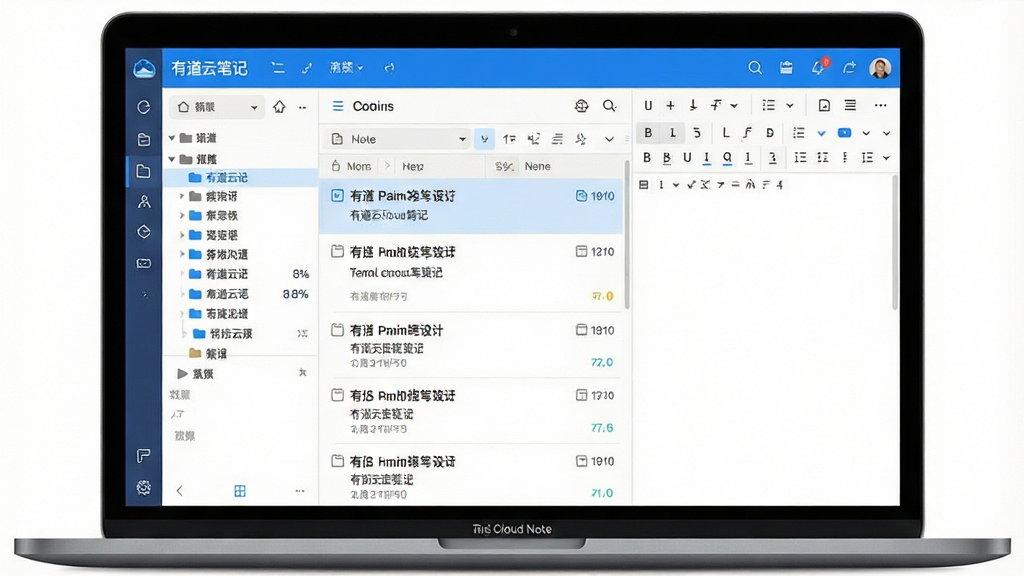Click the hamburger menu next to Cooins
Image resolution: width=1024 pixels, height=576 pixels.
(338, 106)
